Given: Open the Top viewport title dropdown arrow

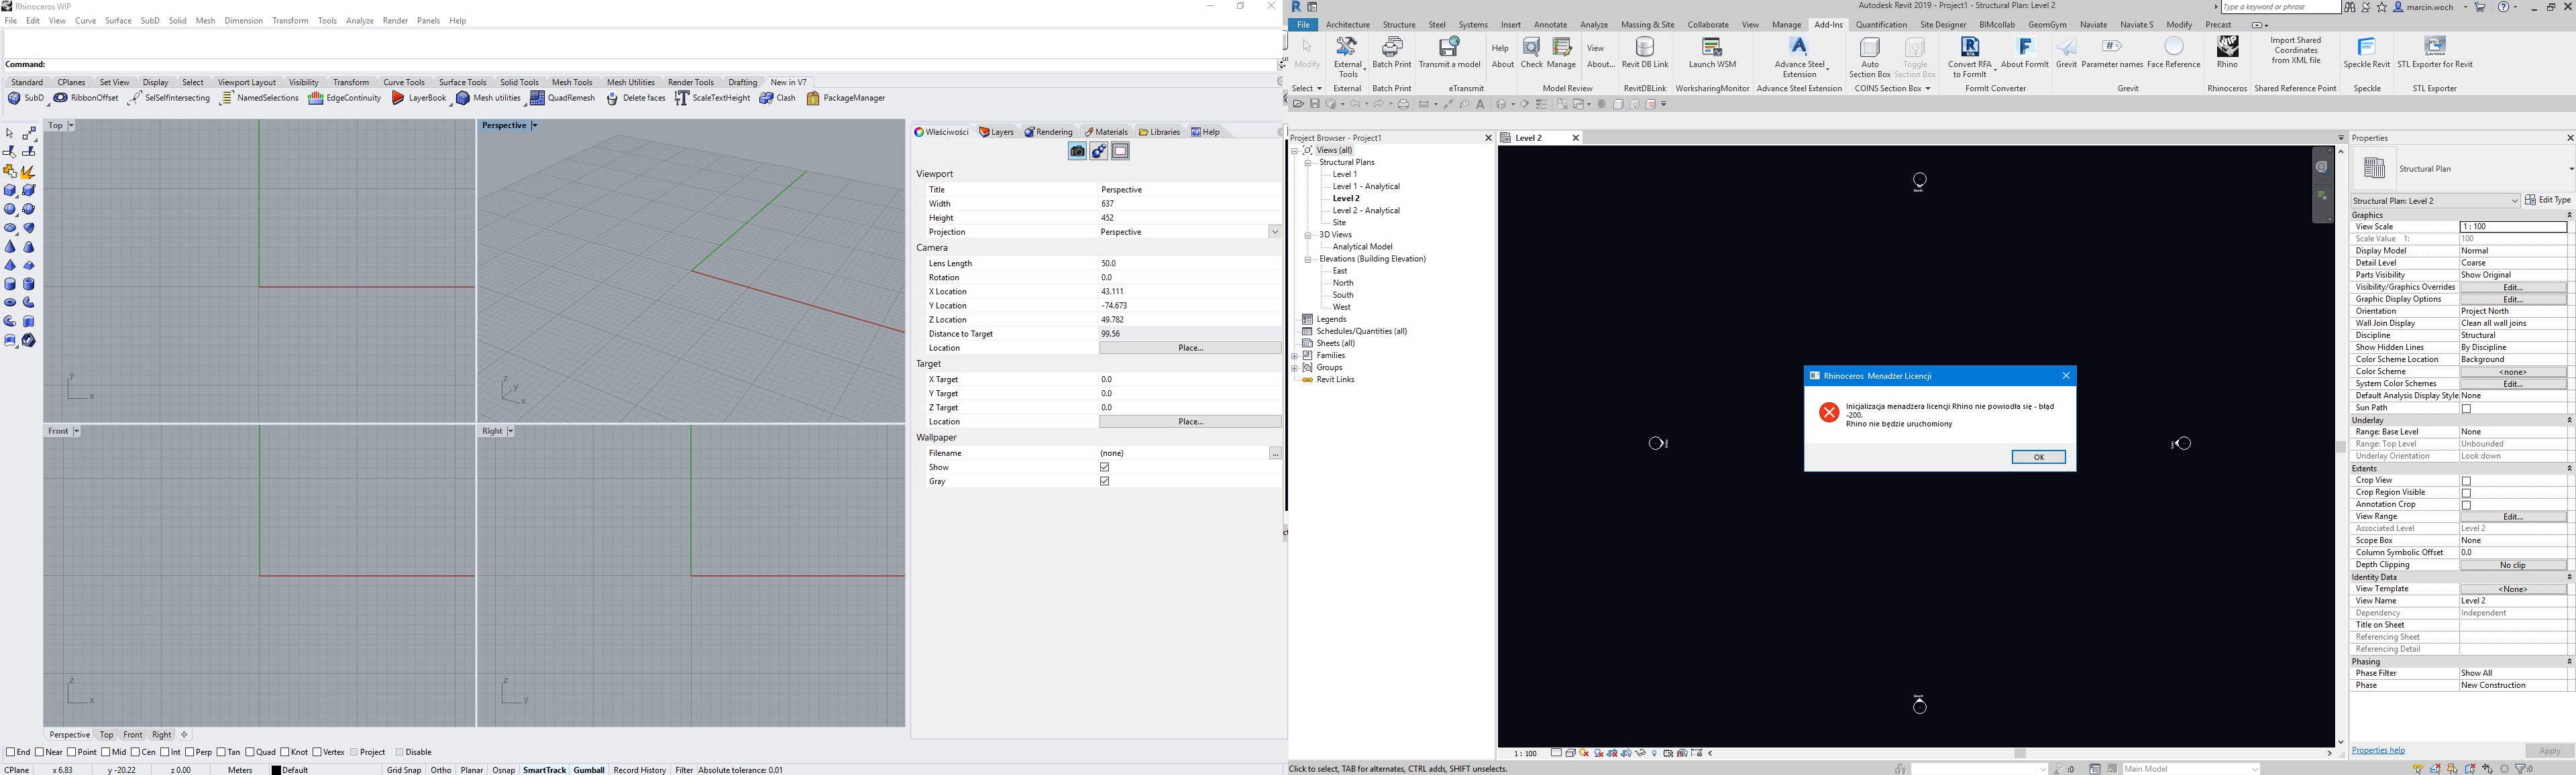Looking at the screenshot, I should pos(71,126).
